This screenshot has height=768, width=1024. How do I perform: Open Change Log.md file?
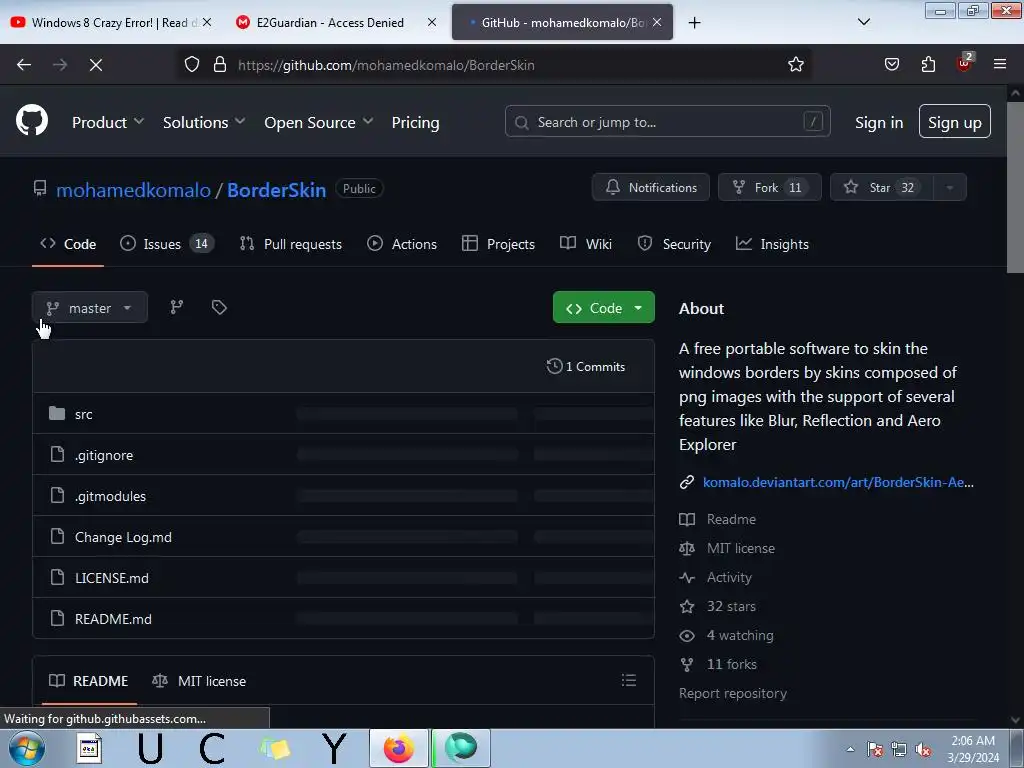tap(123, 537)
